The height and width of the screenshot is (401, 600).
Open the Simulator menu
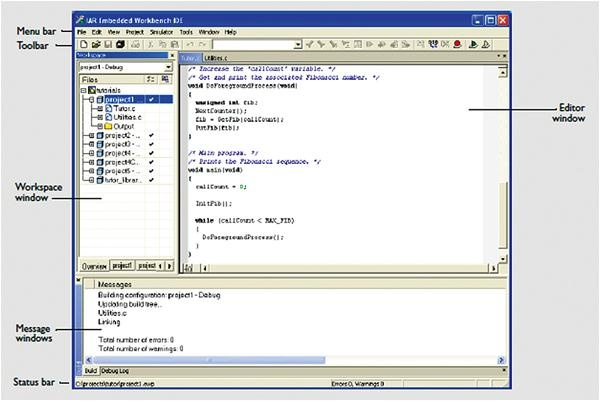point(159,32)
